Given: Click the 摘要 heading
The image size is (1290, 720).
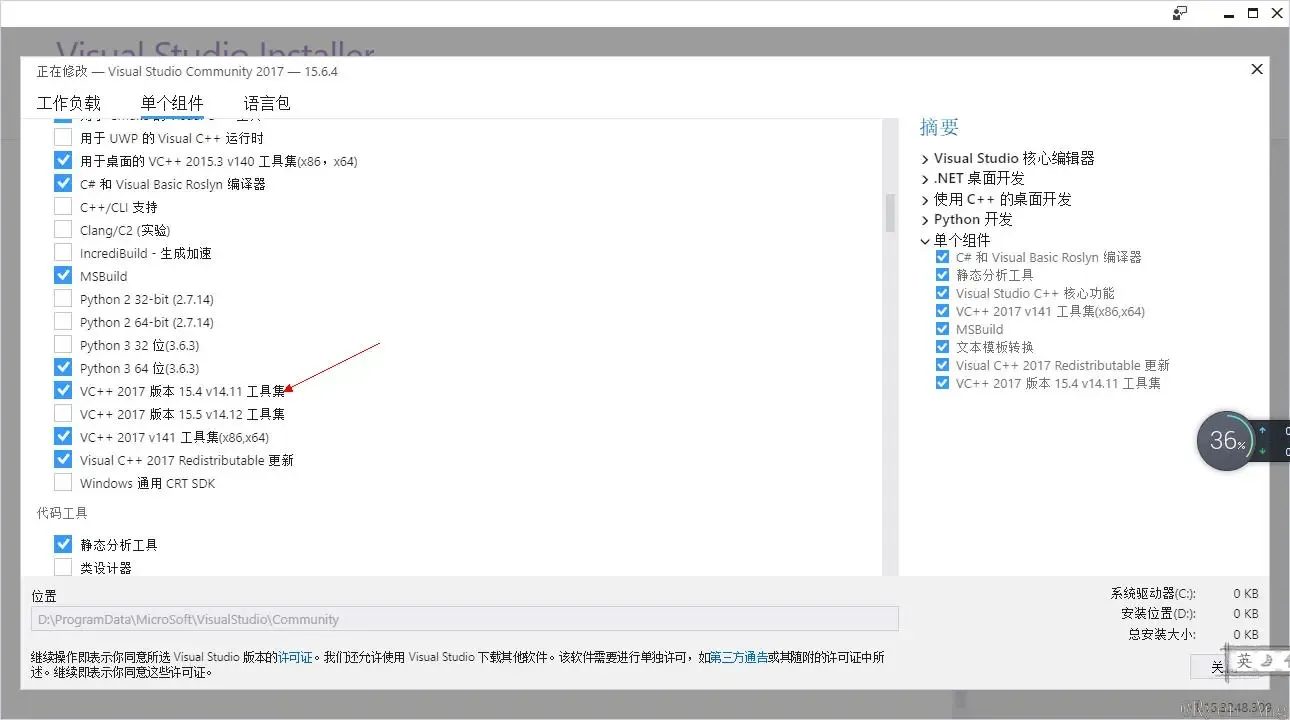Looking at the screenshot, I should [x=939, y=127].
